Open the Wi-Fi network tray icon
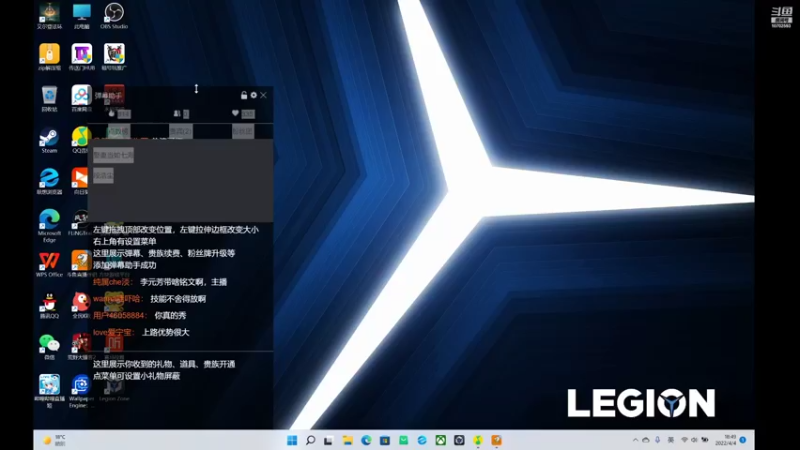The image size is (800, 450). (684, 440)
